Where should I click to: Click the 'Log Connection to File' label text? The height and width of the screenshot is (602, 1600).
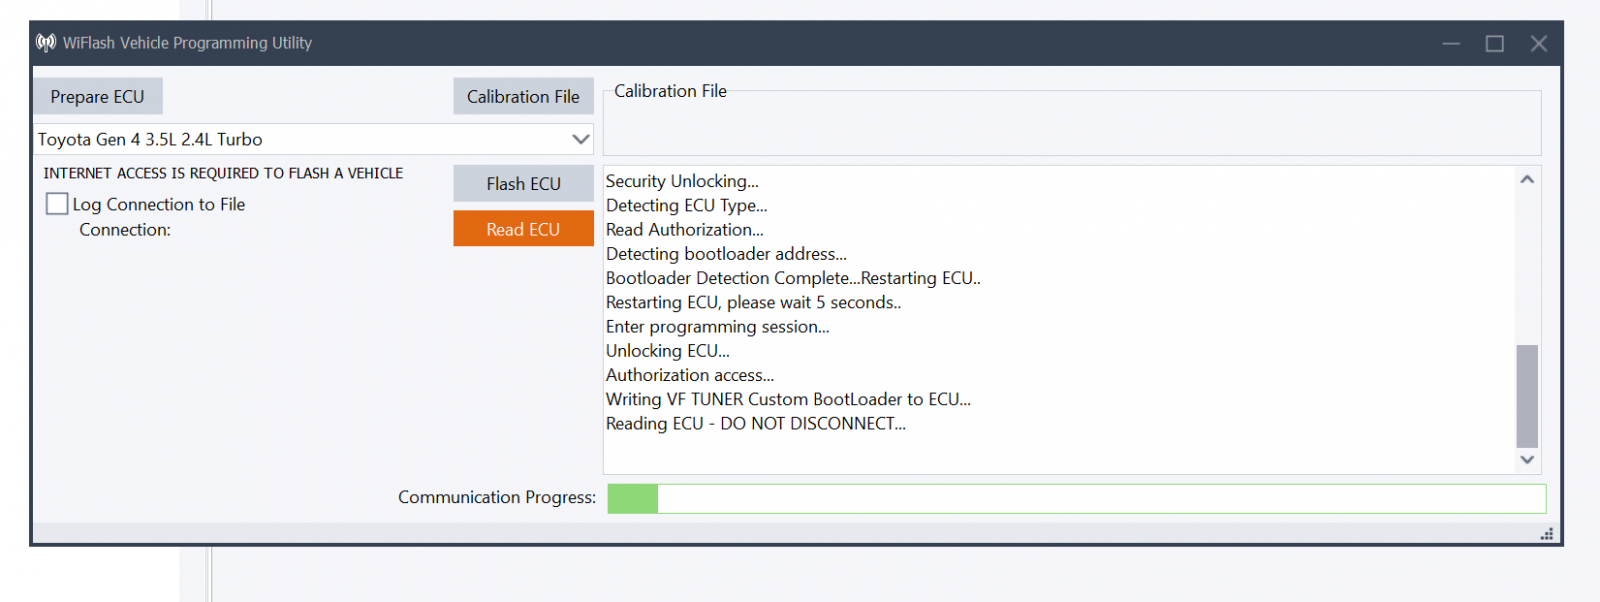pyautogui.click(x=159, y=204)
